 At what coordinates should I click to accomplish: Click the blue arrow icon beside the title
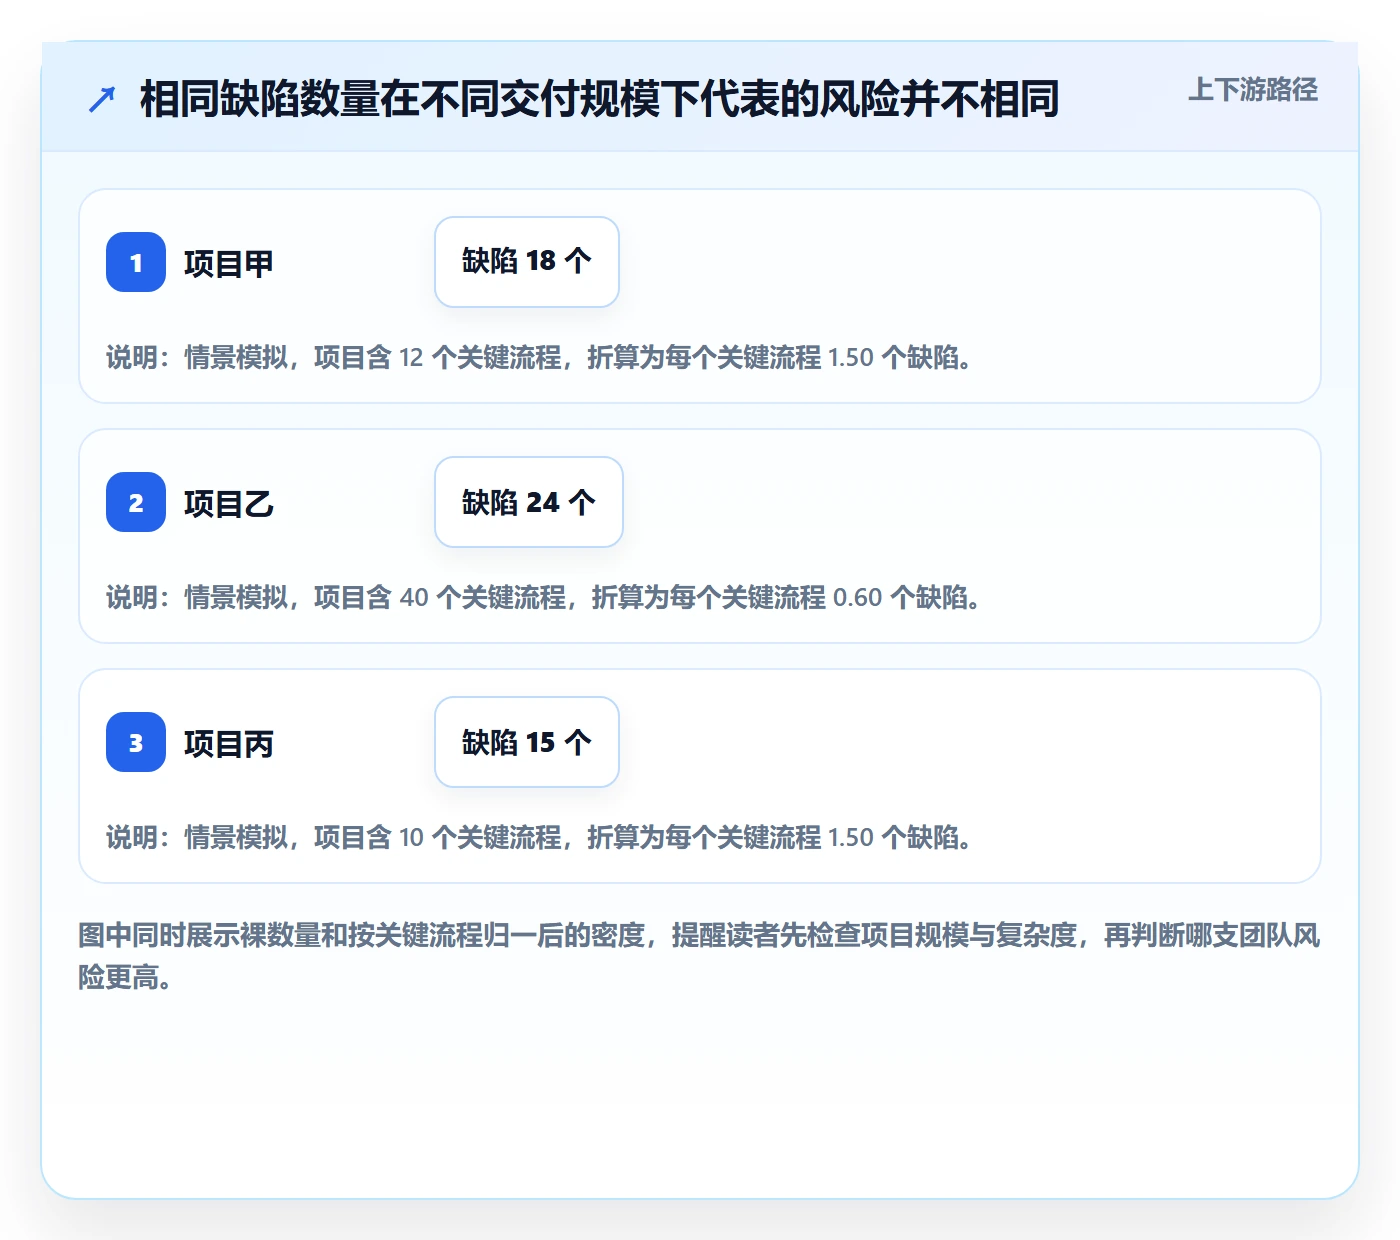tap(102, 100)
